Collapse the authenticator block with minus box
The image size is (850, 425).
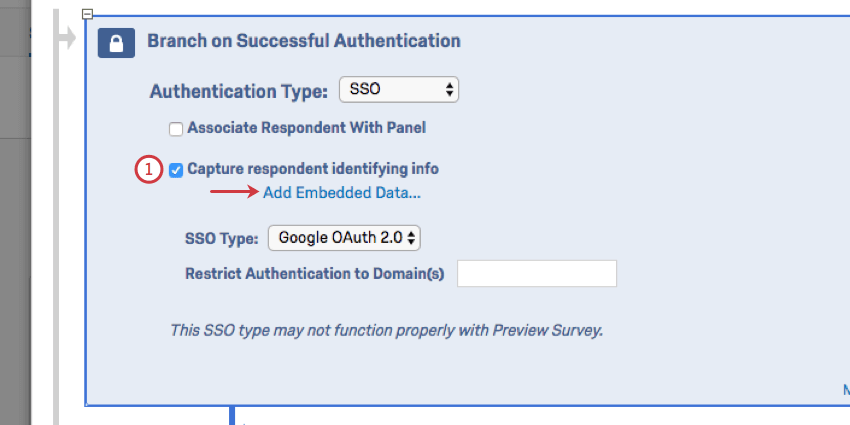click(x=88, y=14)
